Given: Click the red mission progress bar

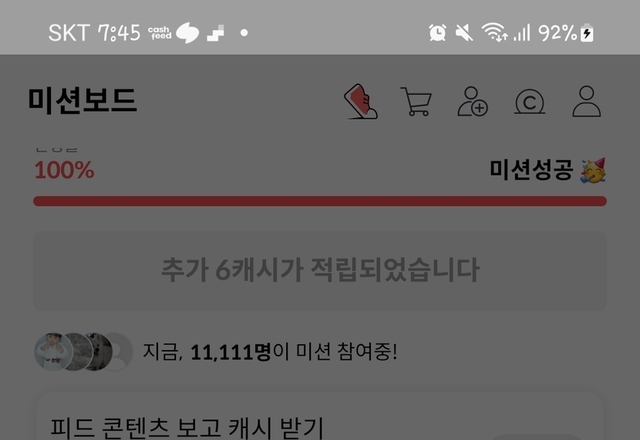Looking at the screenshot, I should [320, 201].
